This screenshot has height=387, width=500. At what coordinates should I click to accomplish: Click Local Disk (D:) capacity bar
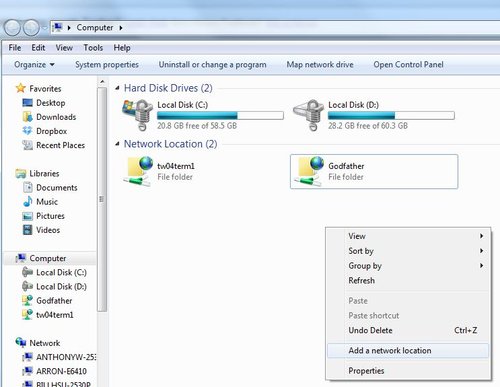[391, 115]
